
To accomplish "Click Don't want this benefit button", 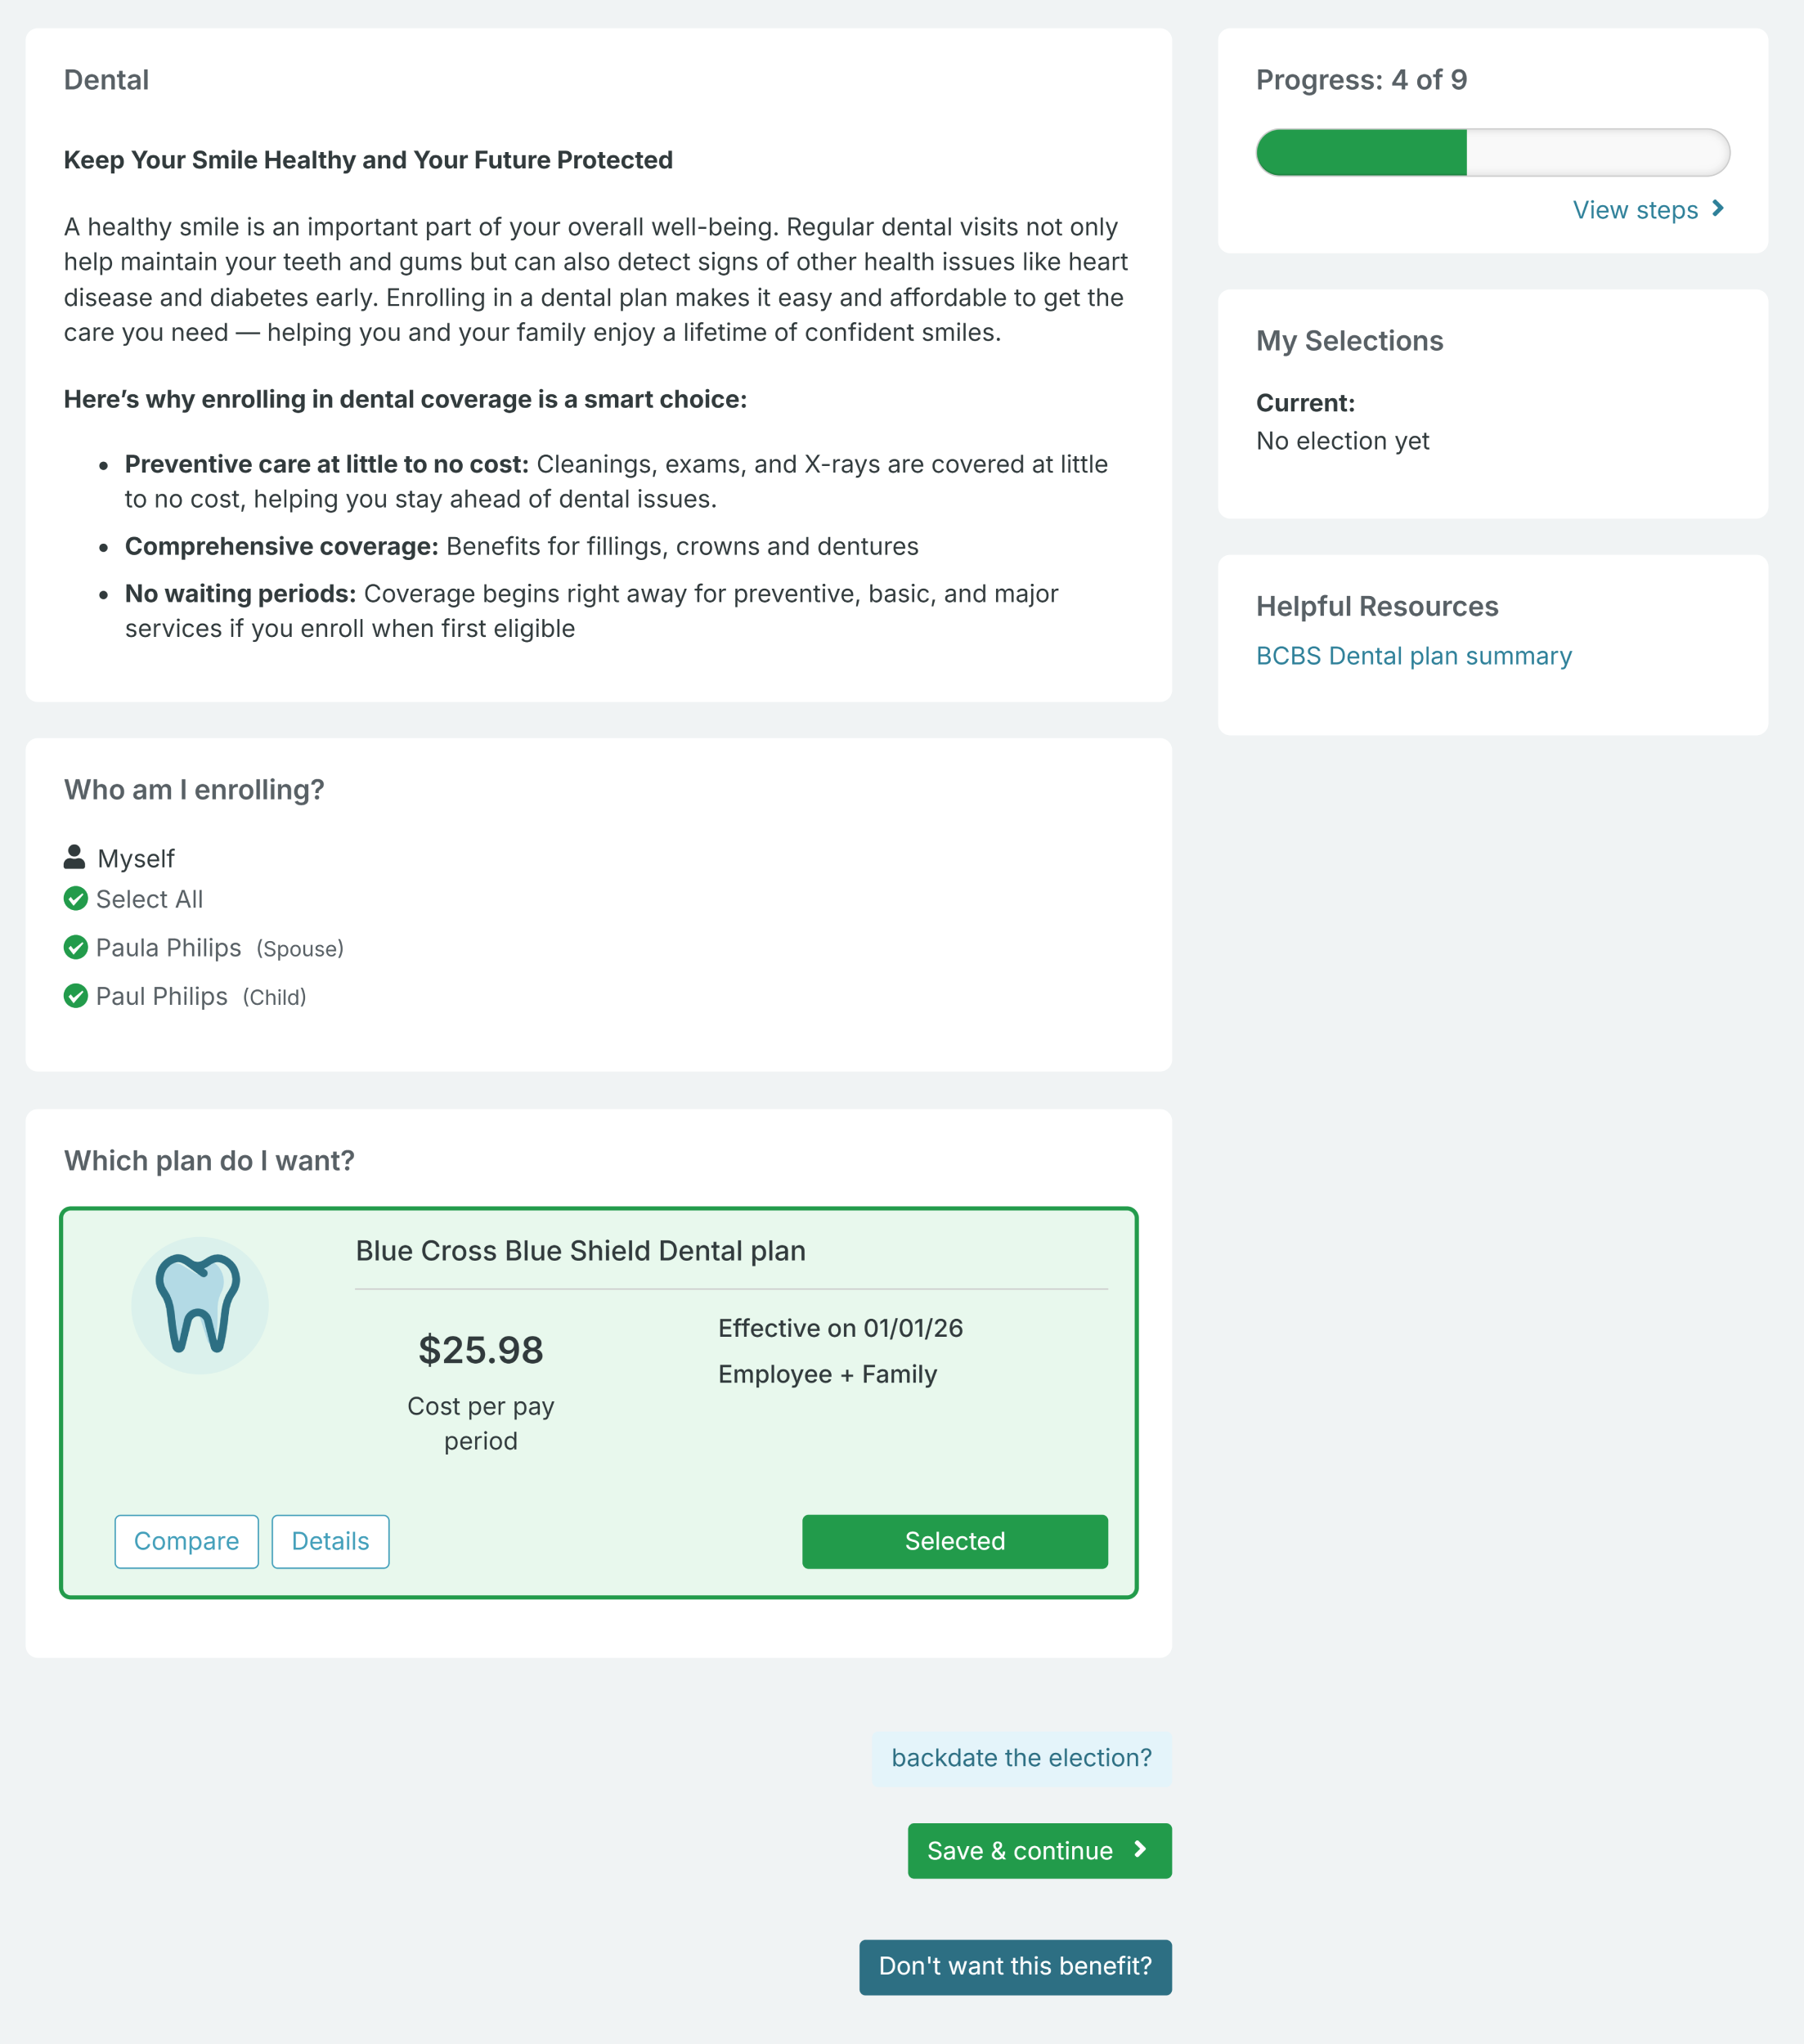I will coord(1015,1966).
